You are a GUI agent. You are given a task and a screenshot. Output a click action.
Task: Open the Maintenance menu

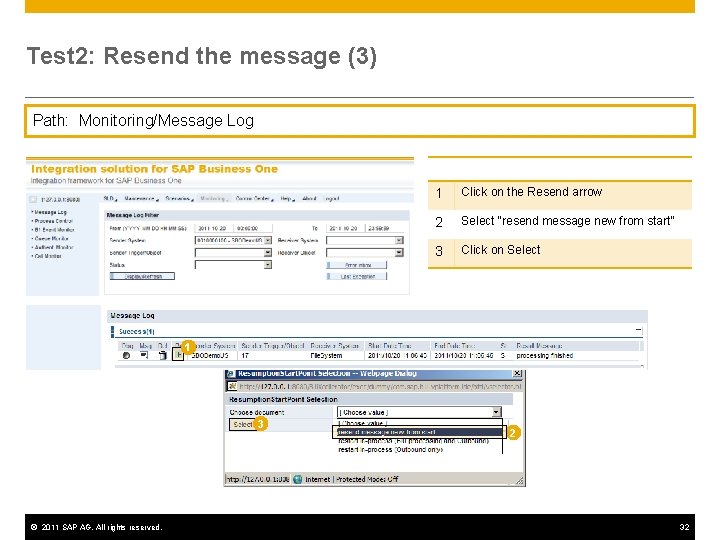pos(141,198)
